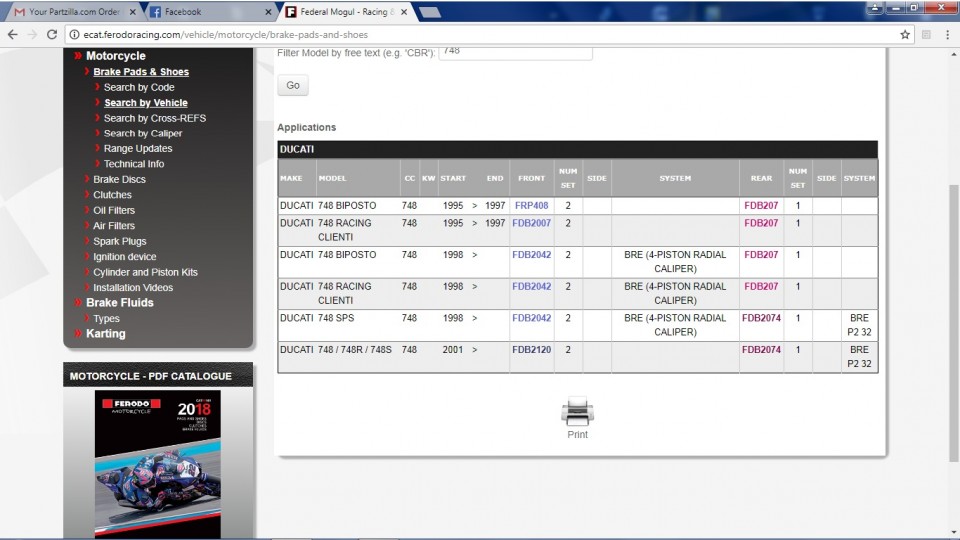Bookmark page with the star icon
Screen dimensions: 960x540
click(x=905, y=35)
